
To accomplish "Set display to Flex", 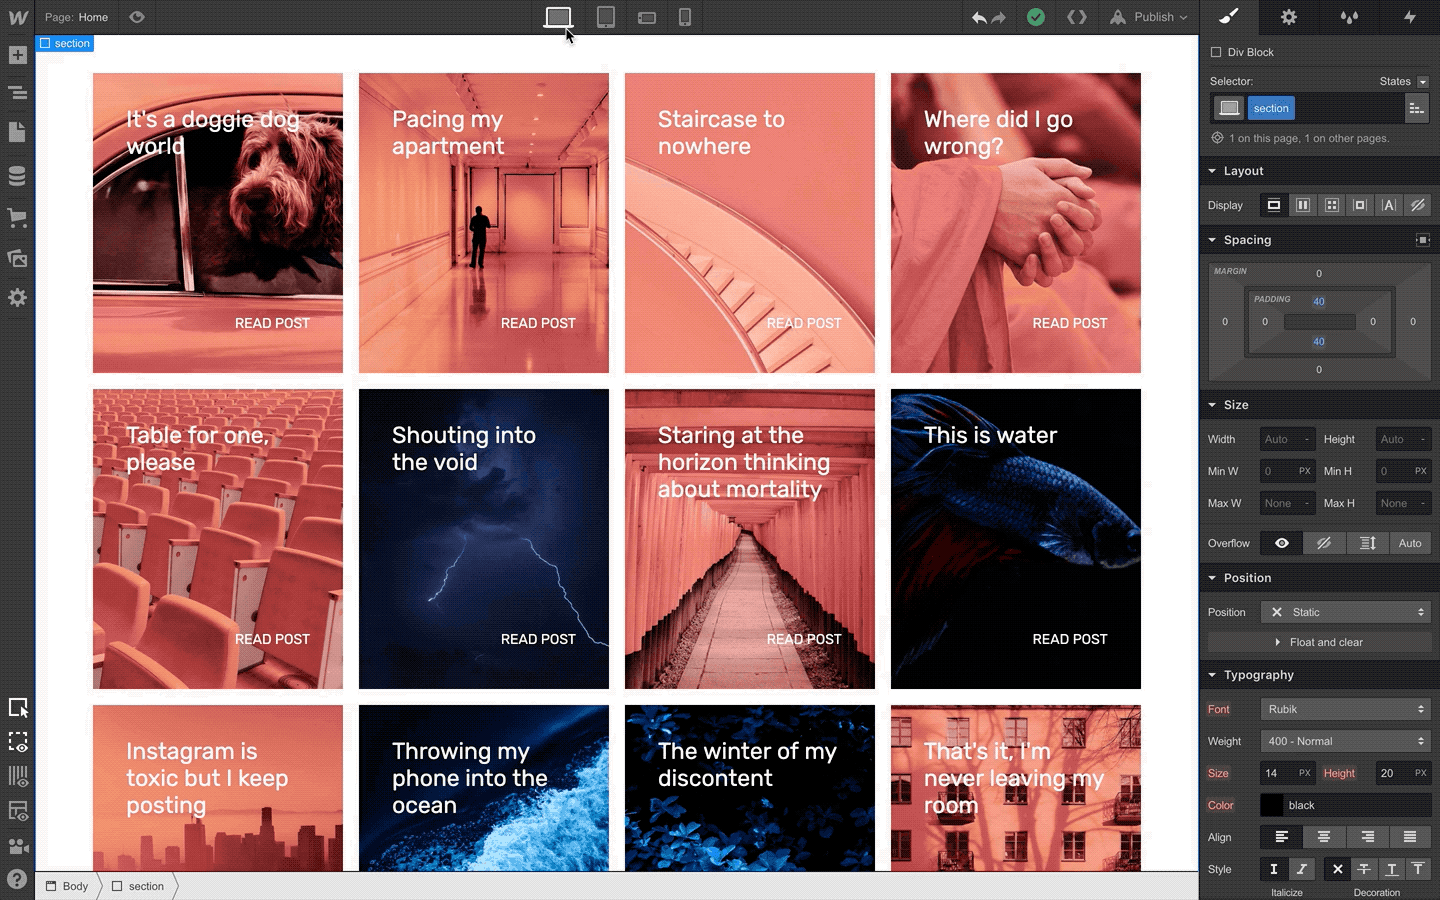I will tap(1303, 205).
